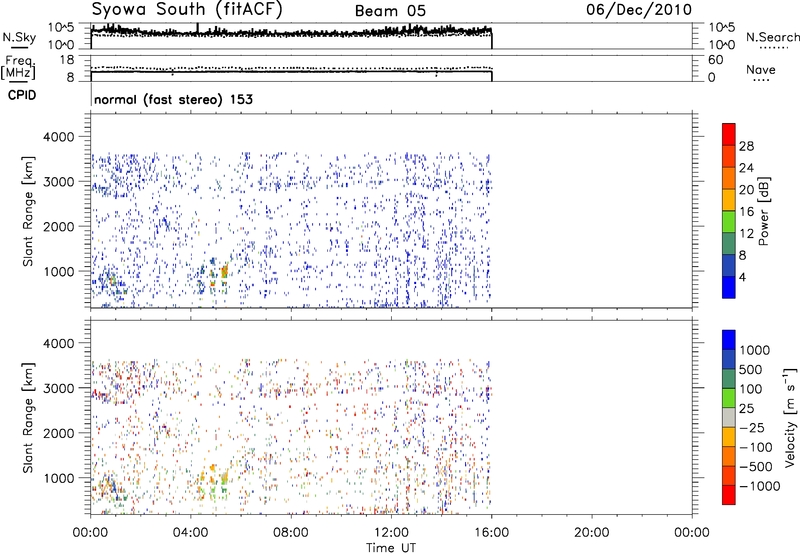Image resolution: width=800 pixels, height=554 pixels.
Task: Click the strong orange echo patch near 05:00 in power panel
Action: tap(224, 270)
